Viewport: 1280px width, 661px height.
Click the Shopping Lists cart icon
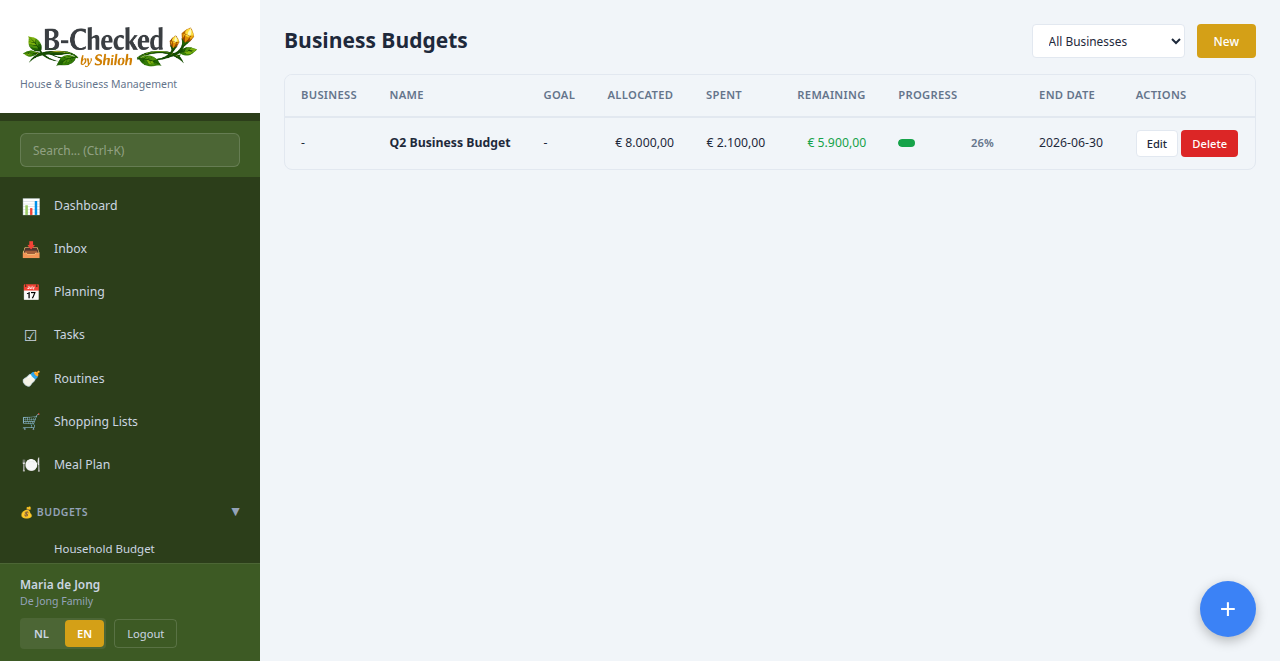pos(30,421)
